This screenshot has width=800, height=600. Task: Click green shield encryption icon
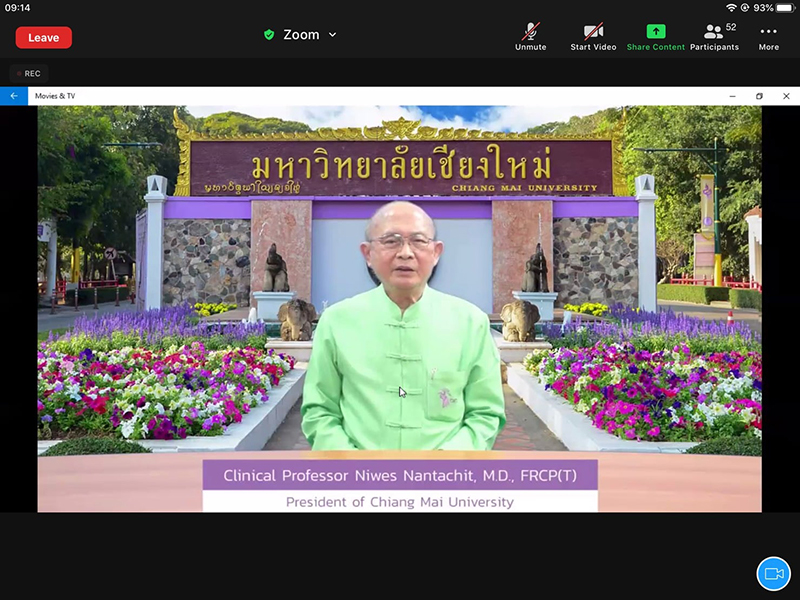269,35
